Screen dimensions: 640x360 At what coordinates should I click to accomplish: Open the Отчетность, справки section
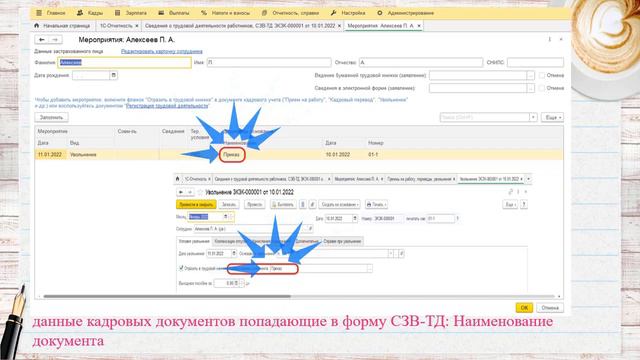click(x=290, y=13)
